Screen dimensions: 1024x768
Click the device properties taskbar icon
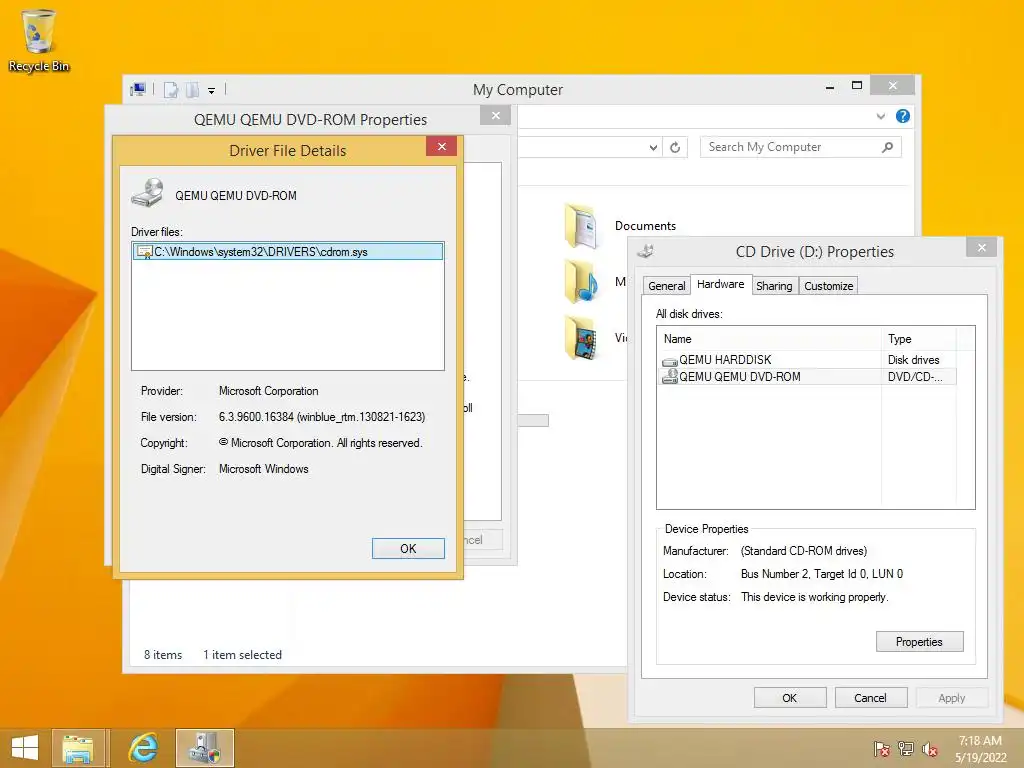(204, 748)
